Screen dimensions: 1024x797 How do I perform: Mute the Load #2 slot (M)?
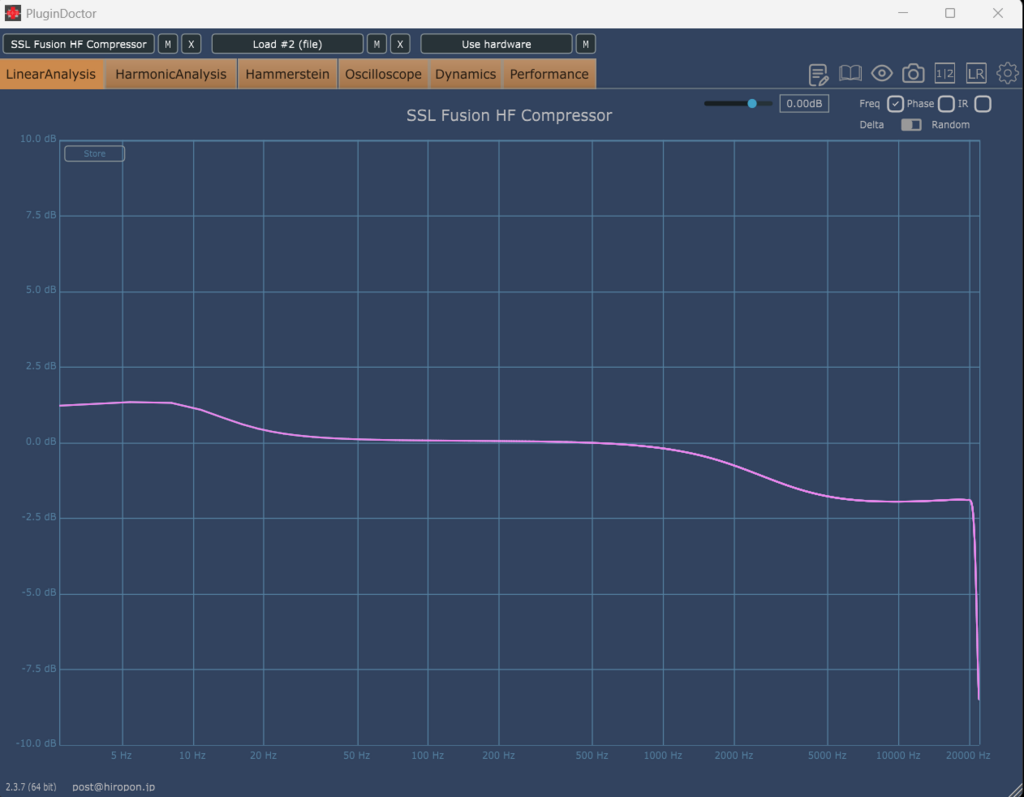(x=377, y=44)
